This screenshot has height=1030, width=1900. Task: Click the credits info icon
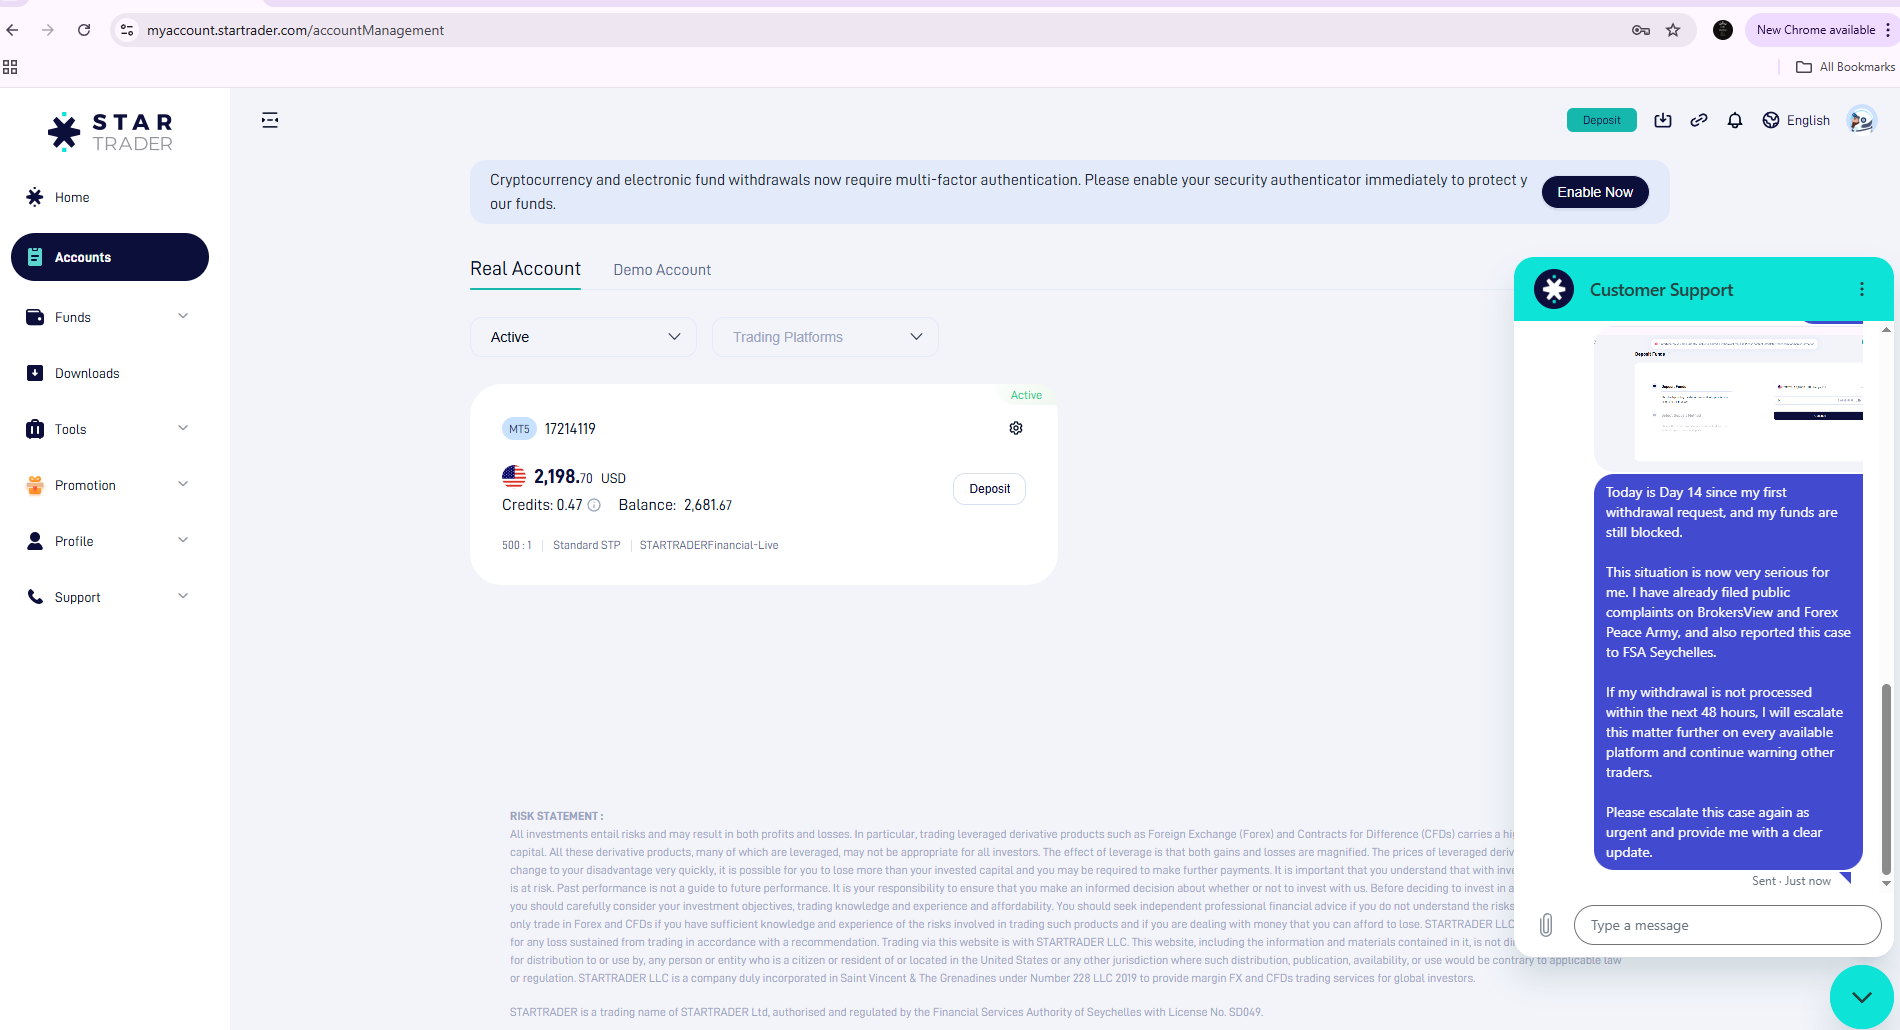(x=594, y=505)
